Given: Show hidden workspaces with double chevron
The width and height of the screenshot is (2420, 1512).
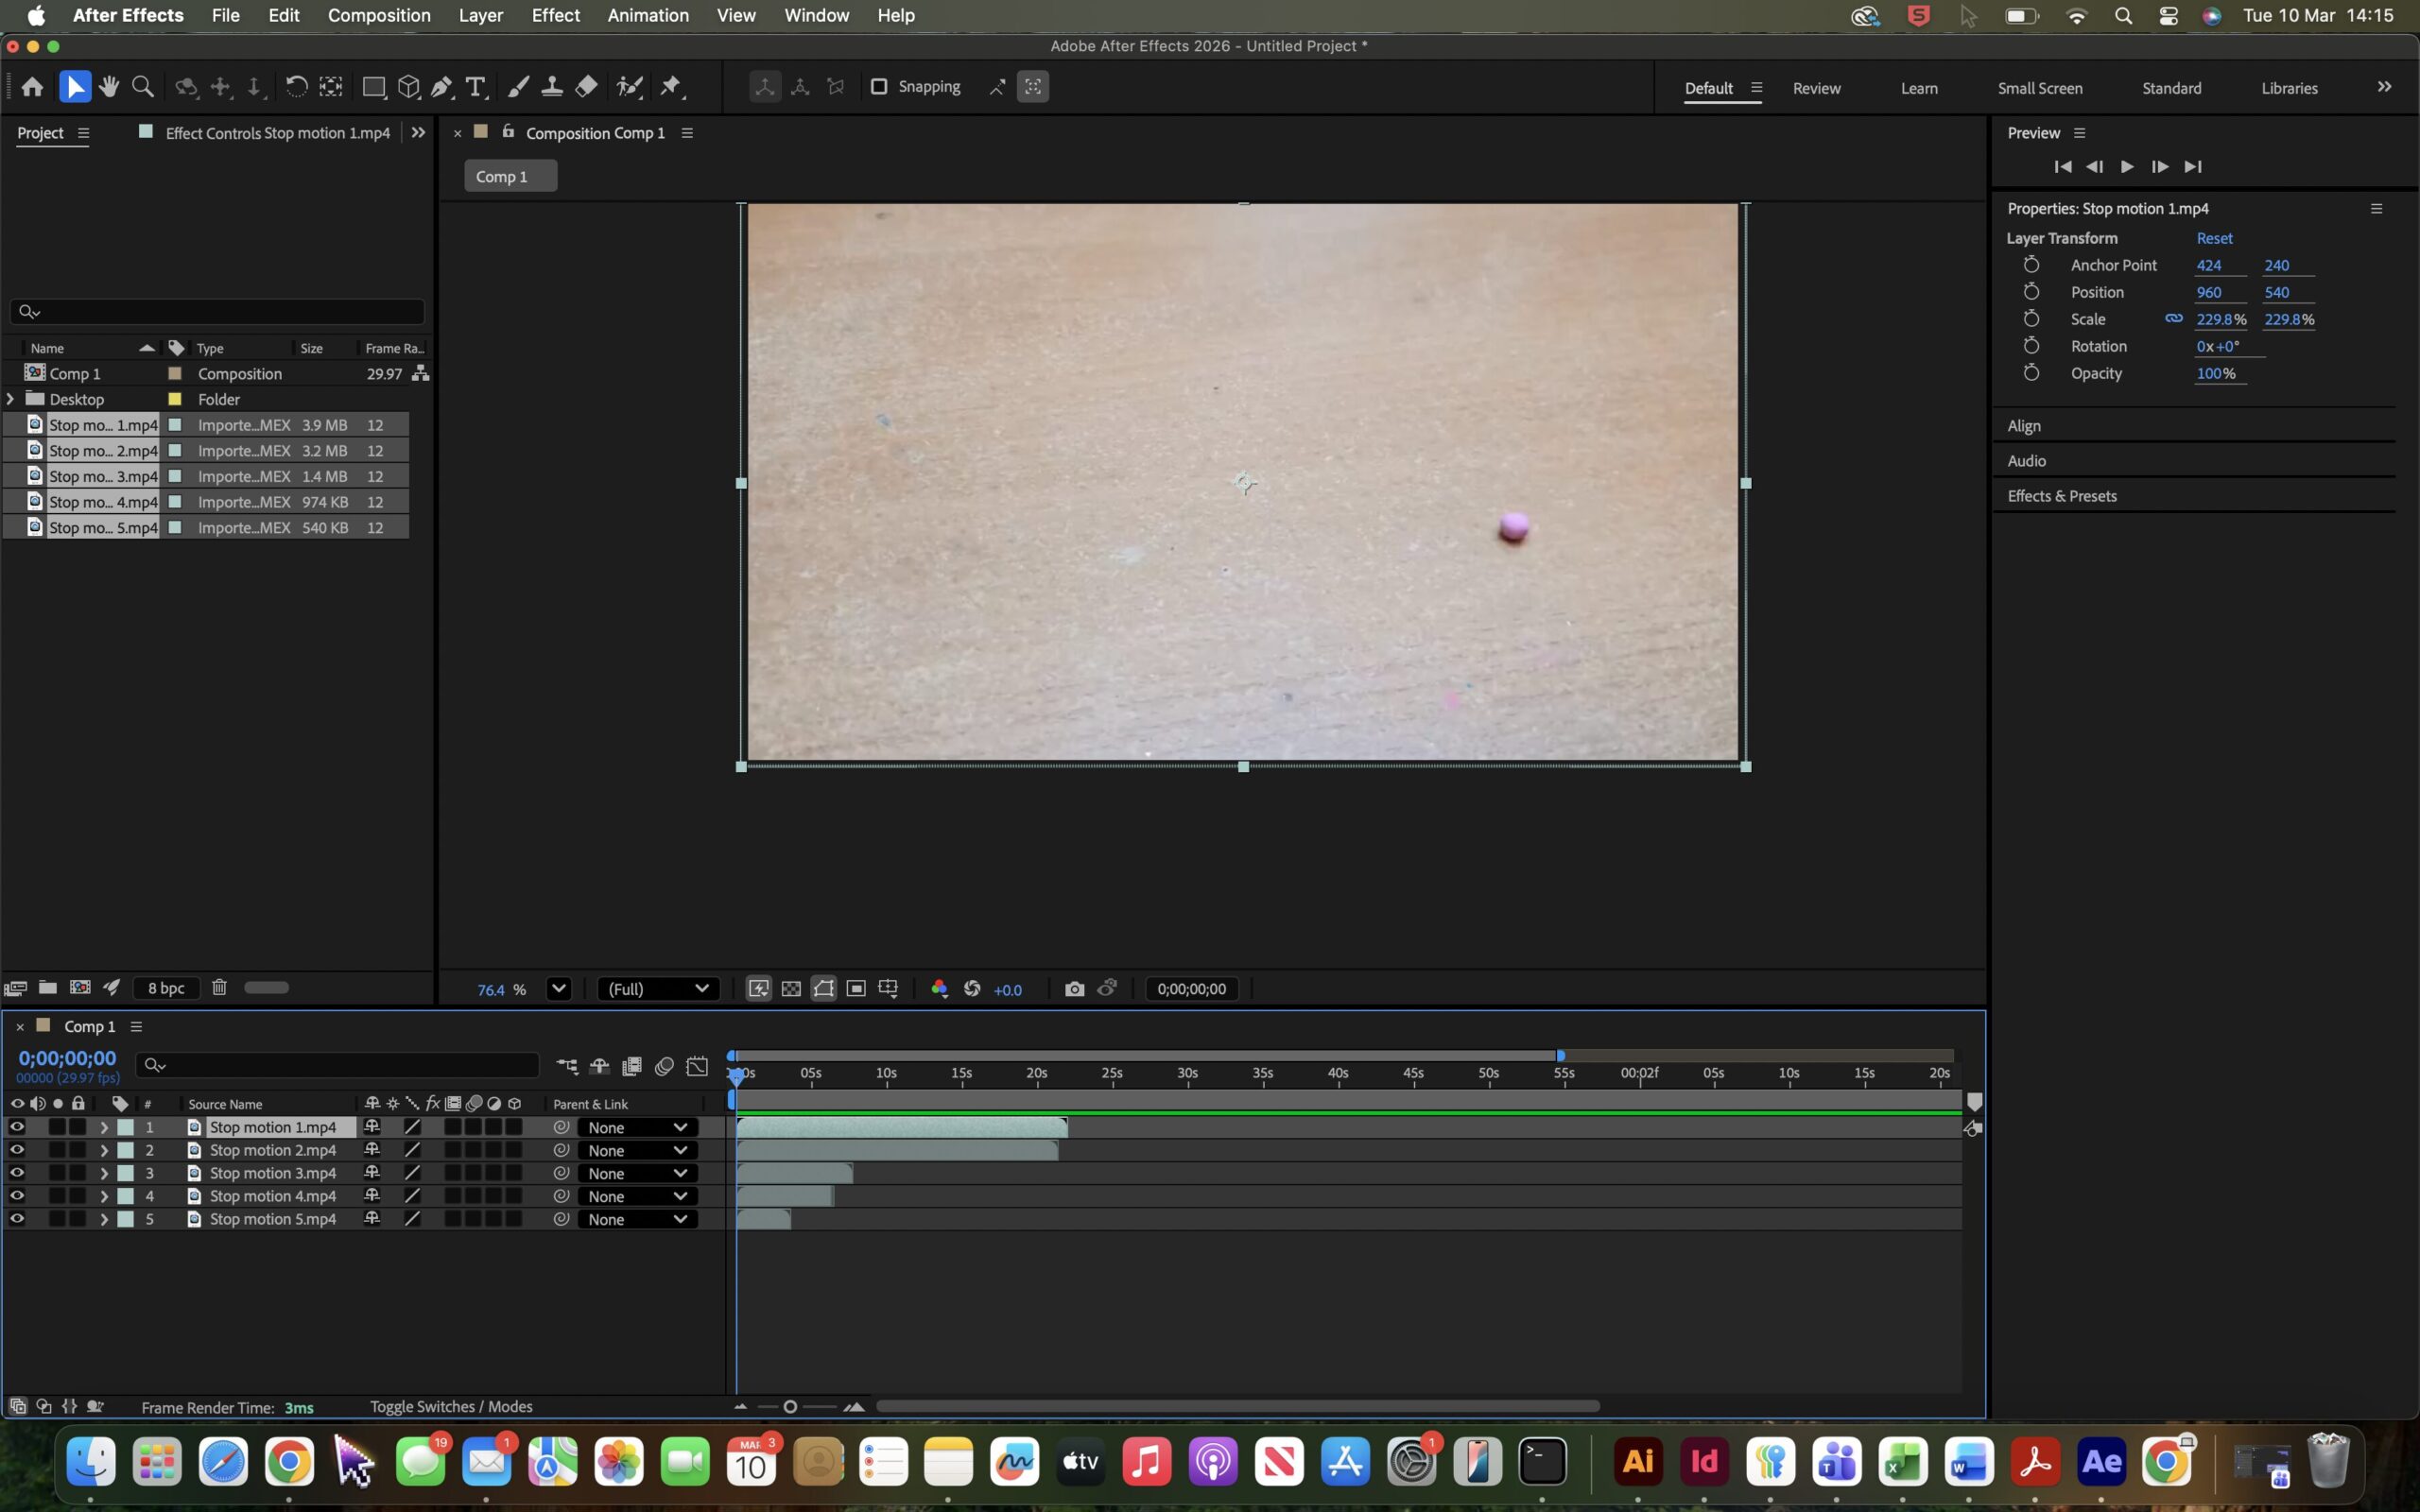Looking at the screenshot, I should click(2384, 87).
